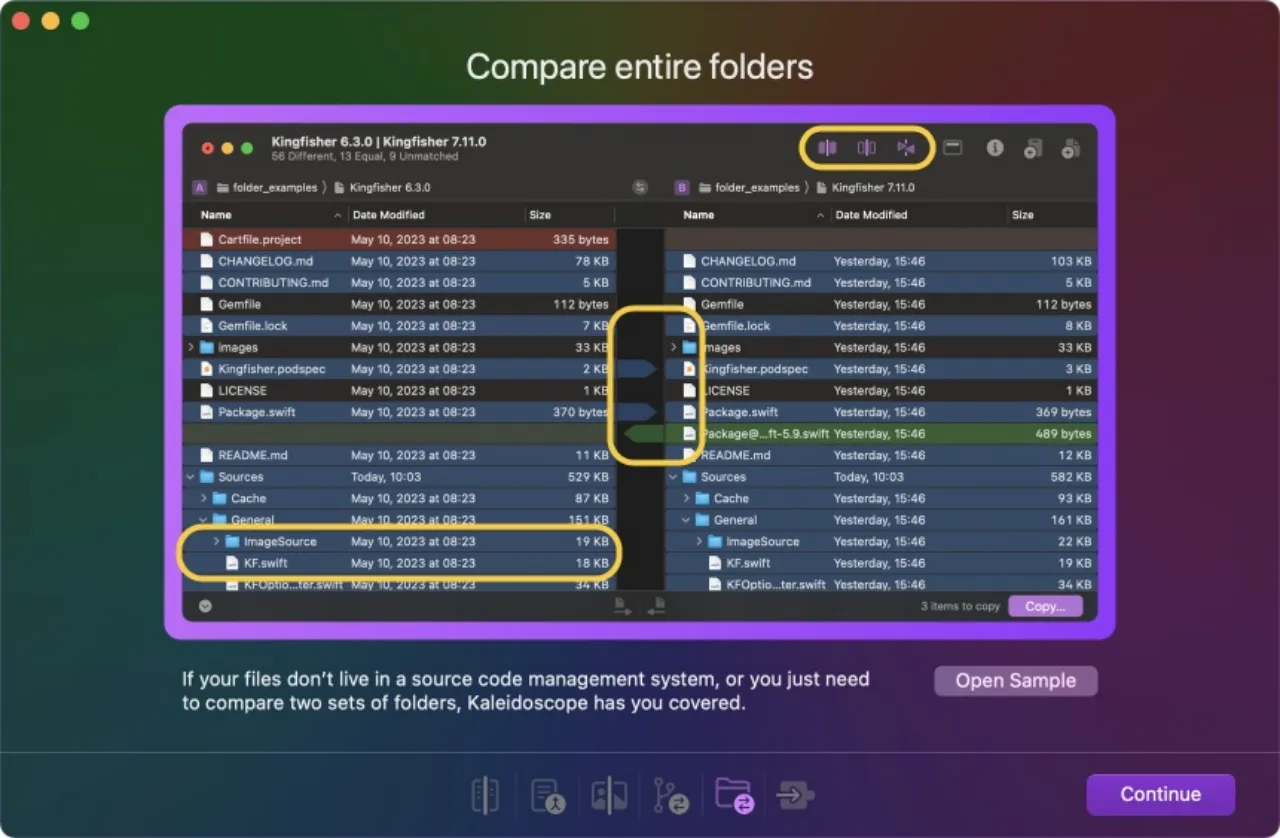This screenshot has height=838, width=1280.
Task: Click the add-folder plus icon at toolbar end
Action: pos(1070,148)
